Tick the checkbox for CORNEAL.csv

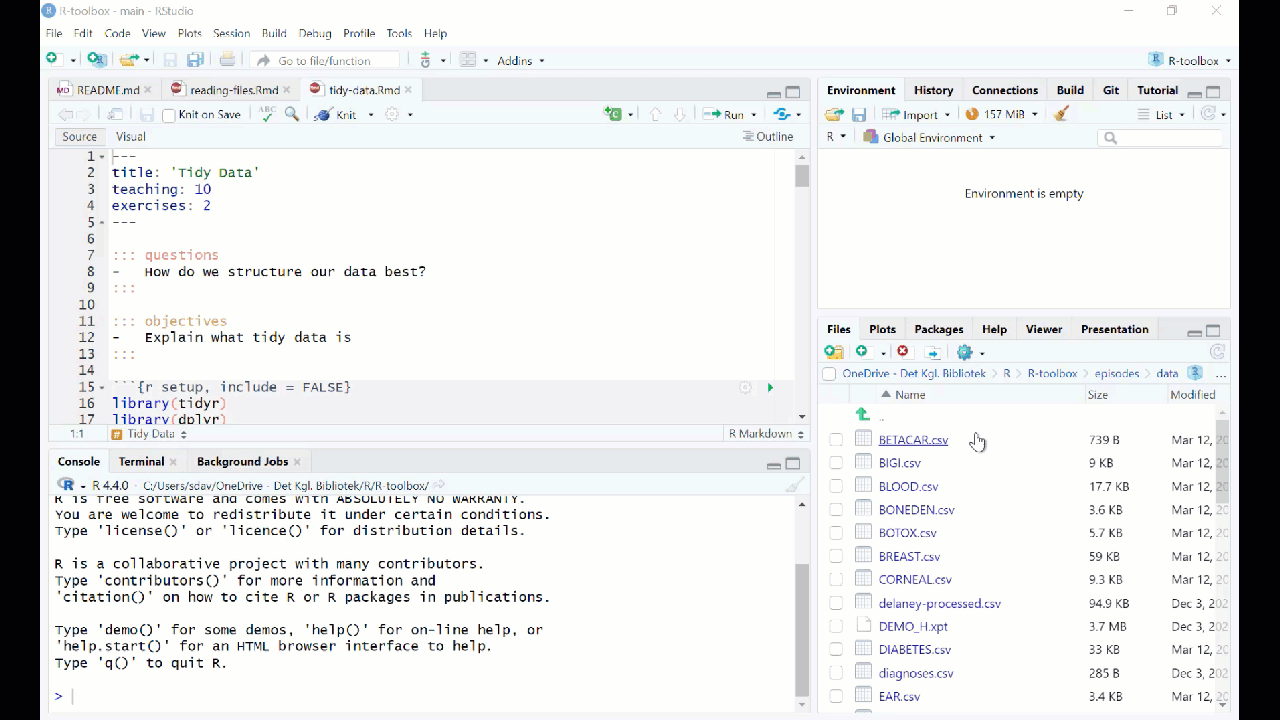click(836, 579)
